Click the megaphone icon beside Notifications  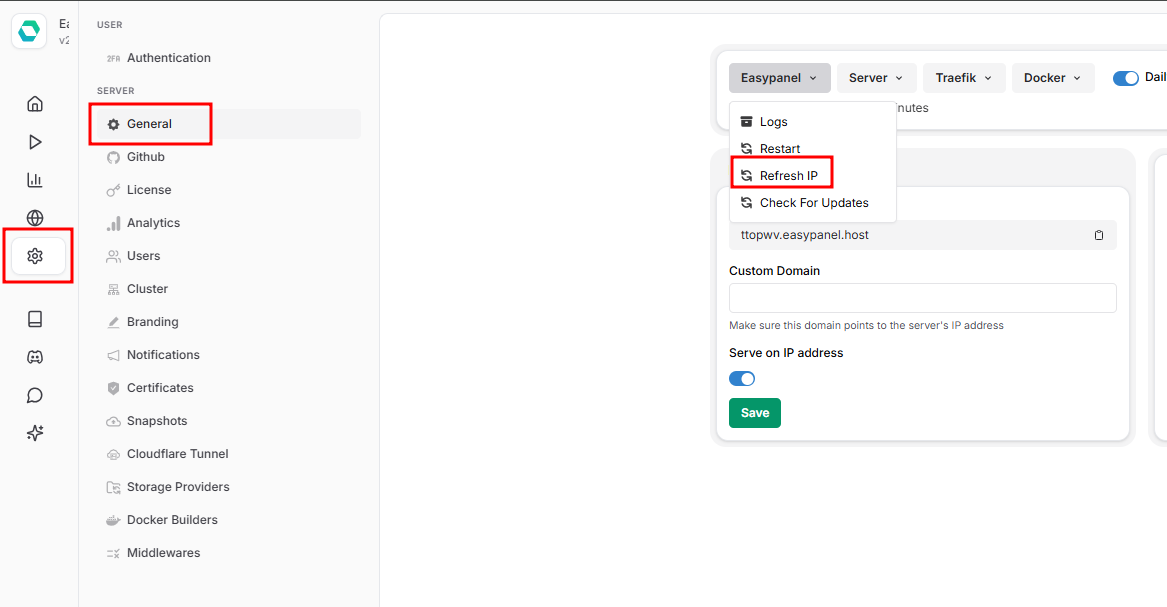113,355
